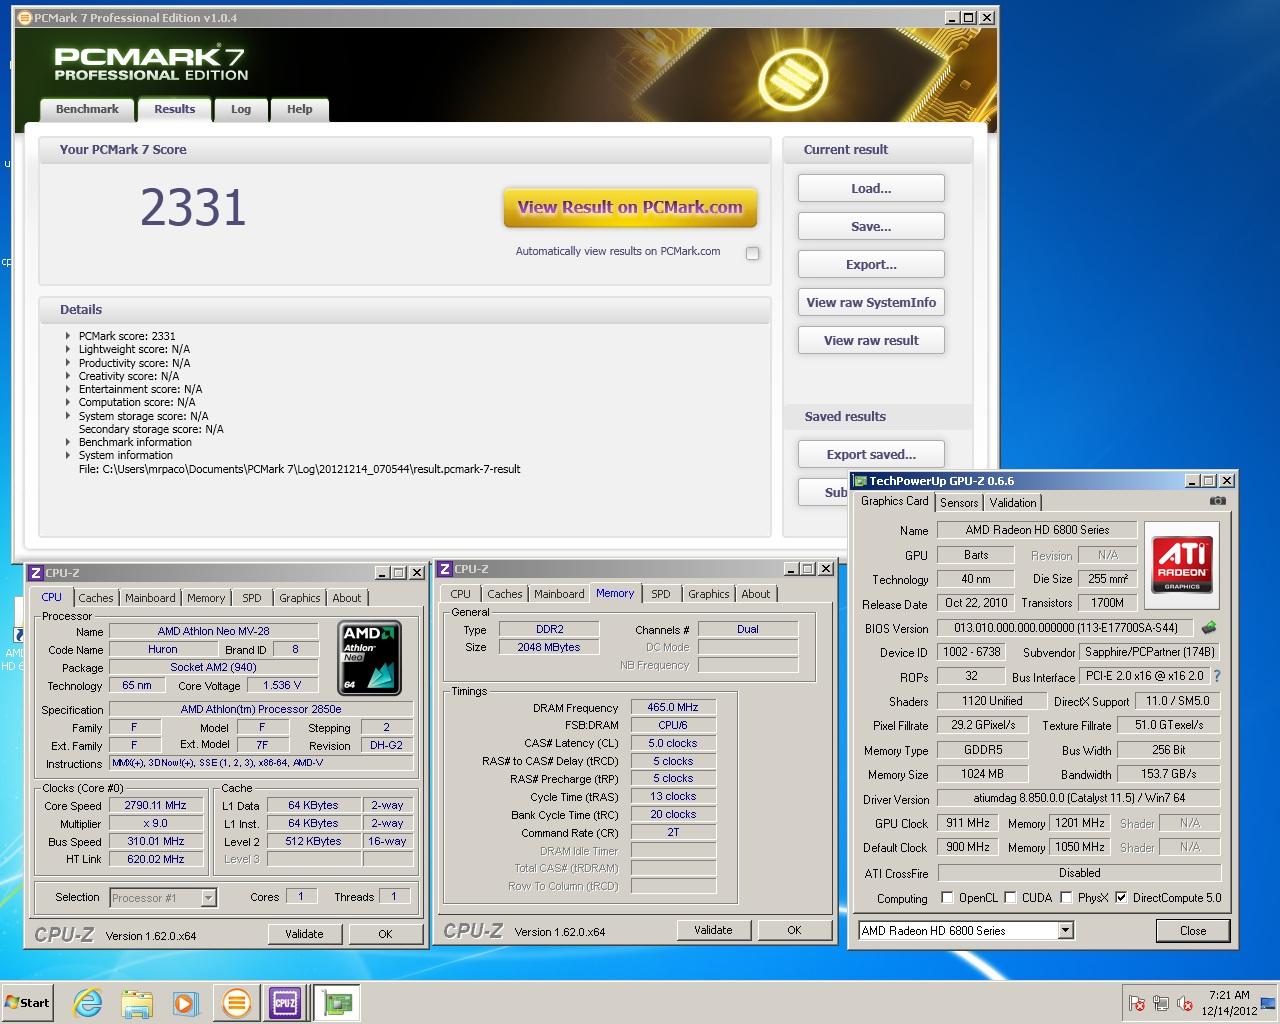The image size is (1280, 1024).
Task: Click the GPU-Z Driver Version field
Action: (x=1079, y=798)
